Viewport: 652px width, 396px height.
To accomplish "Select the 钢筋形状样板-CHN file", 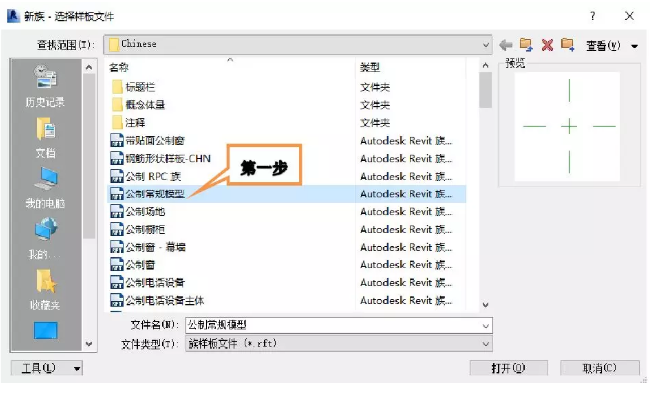I will click(x=161, y=158).
